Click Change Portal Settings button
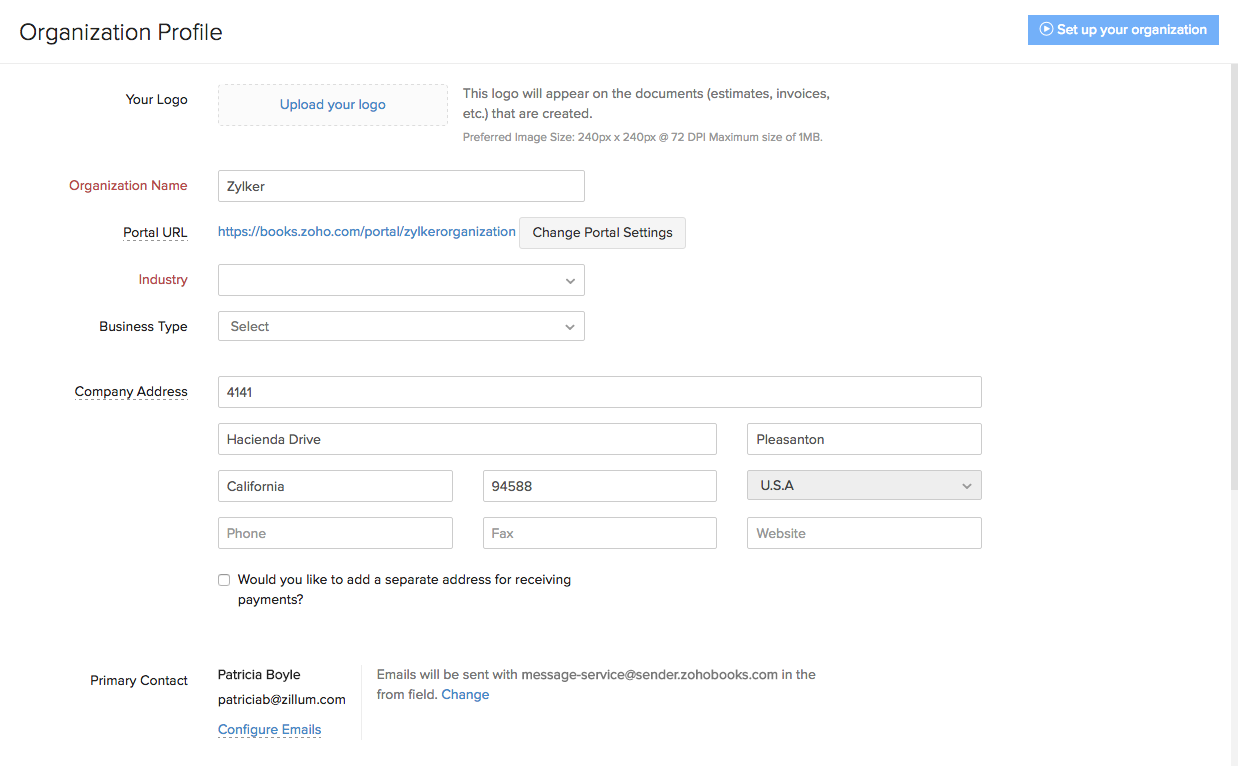Screen dimensions: 1238x766 point(602,232)
